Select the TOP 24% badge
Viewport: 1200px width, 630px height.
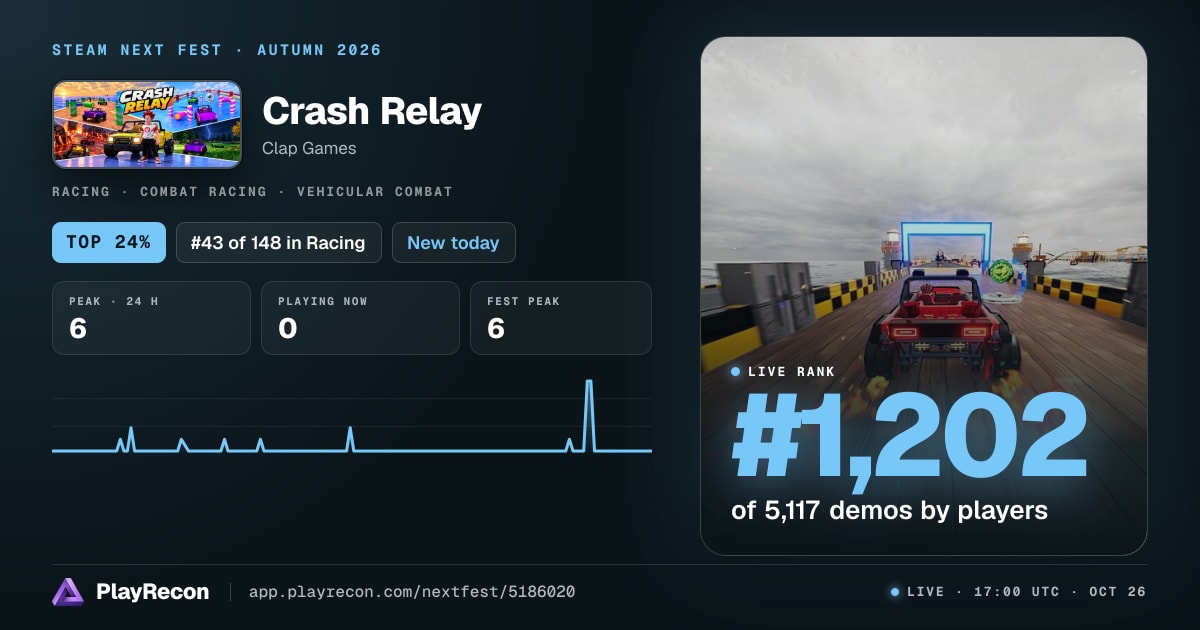pyautogui.click(x=109, y=242)
